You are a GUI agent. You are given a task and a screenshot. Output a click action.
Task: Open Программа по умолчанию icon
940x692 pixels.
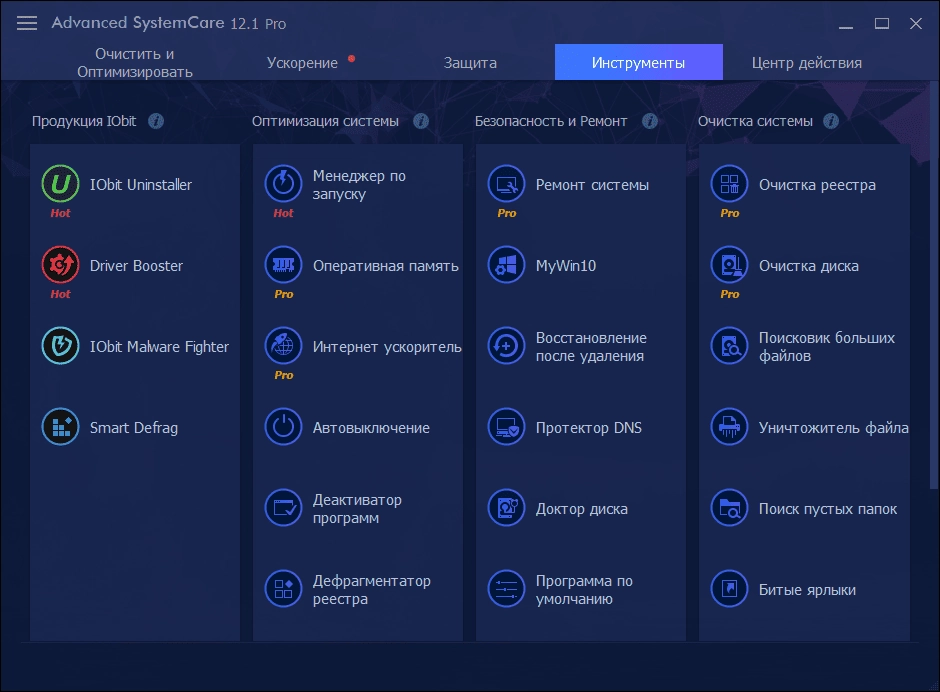click(x=507, y=588)
